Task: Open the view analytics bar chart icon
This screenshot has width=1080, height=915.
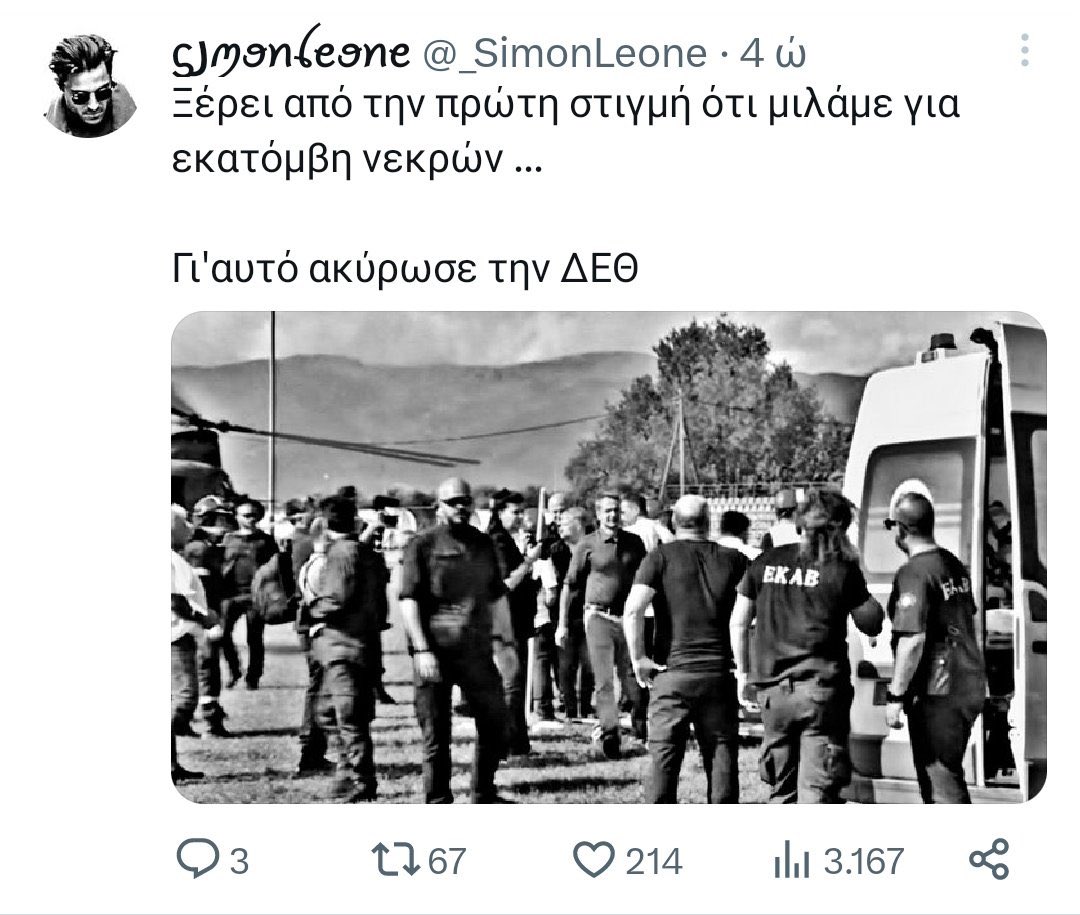Action: click(x=791, y=861)
